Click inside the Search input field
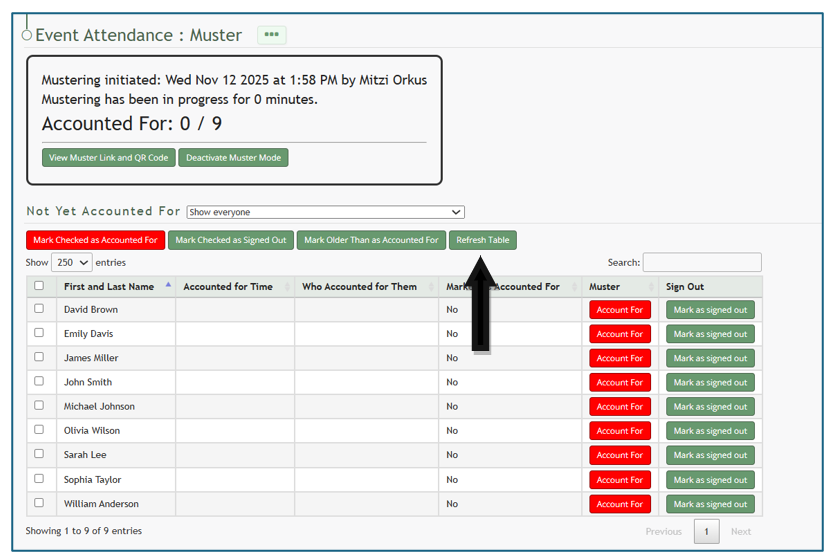The image size is (830, 558). coord(701,262)
